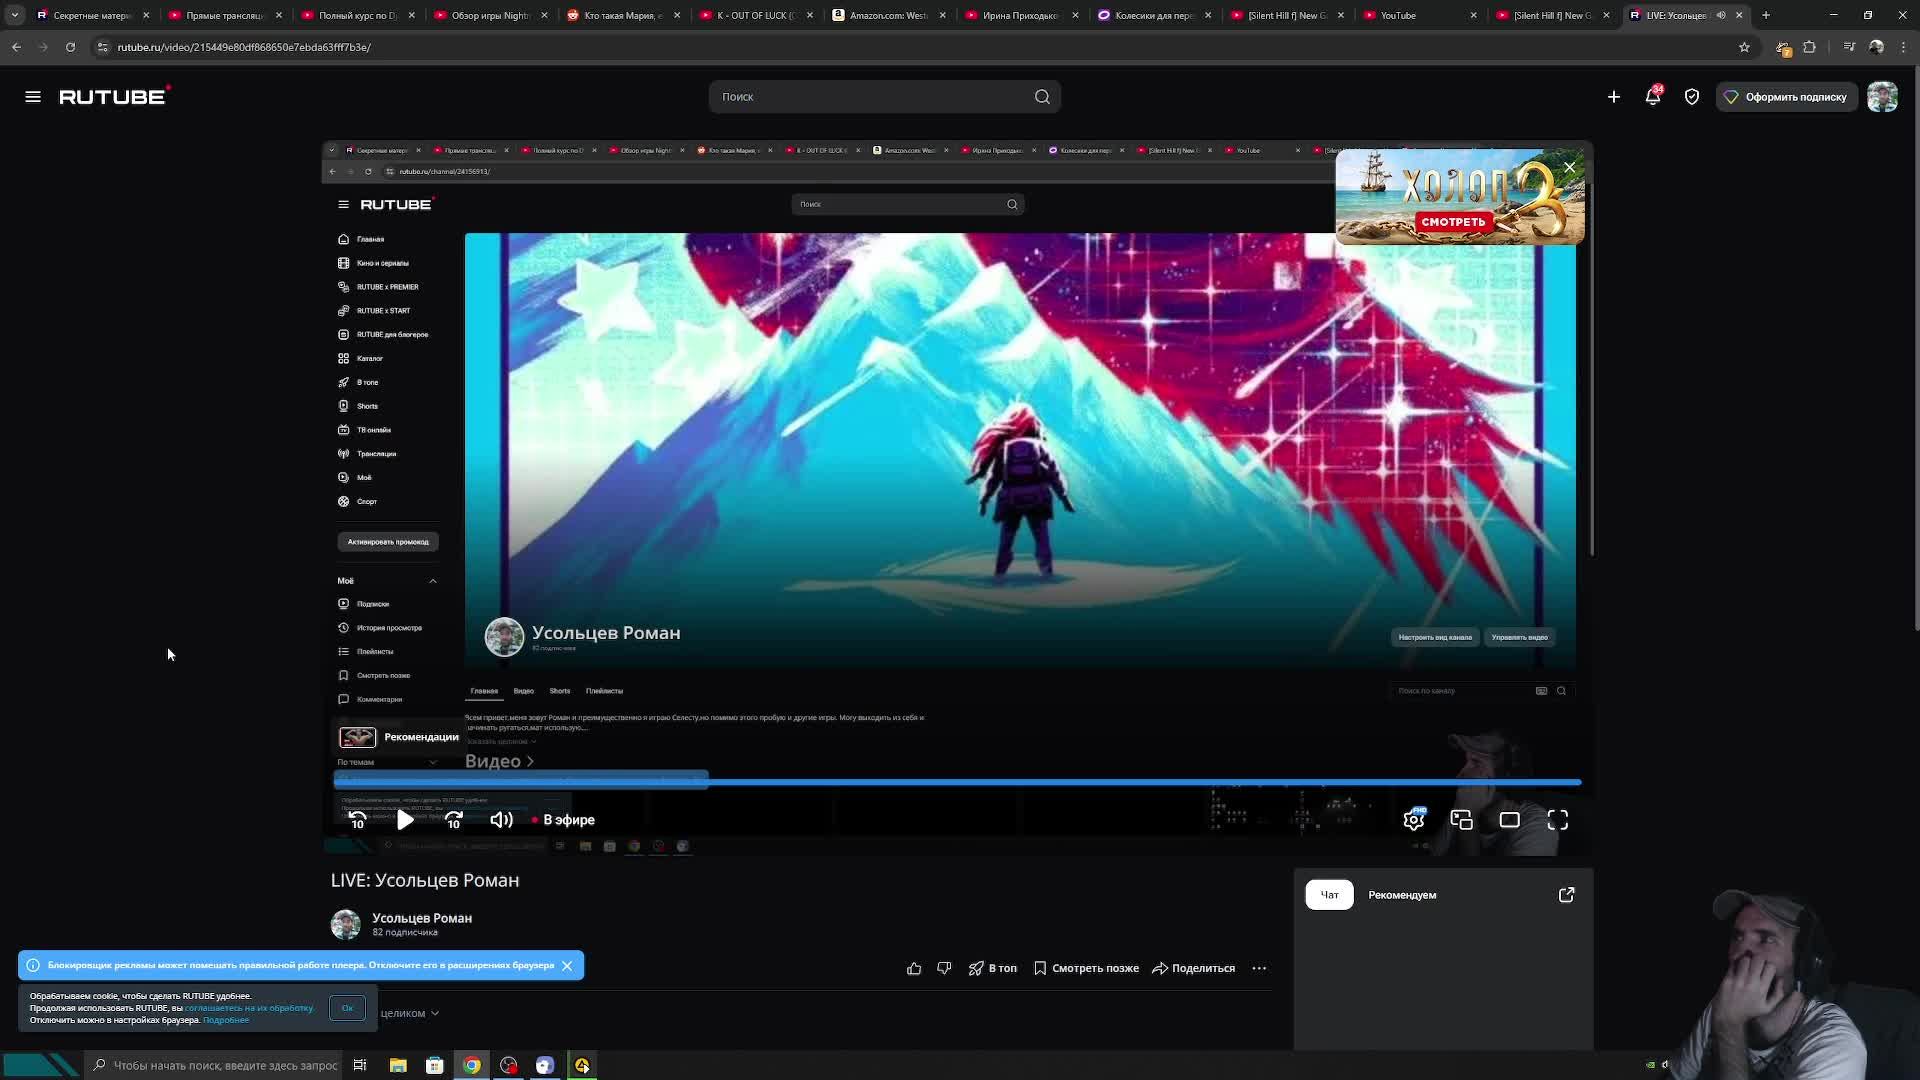1920x1080 pixels.
Task: Reload the current page
Action: (70, 47)
